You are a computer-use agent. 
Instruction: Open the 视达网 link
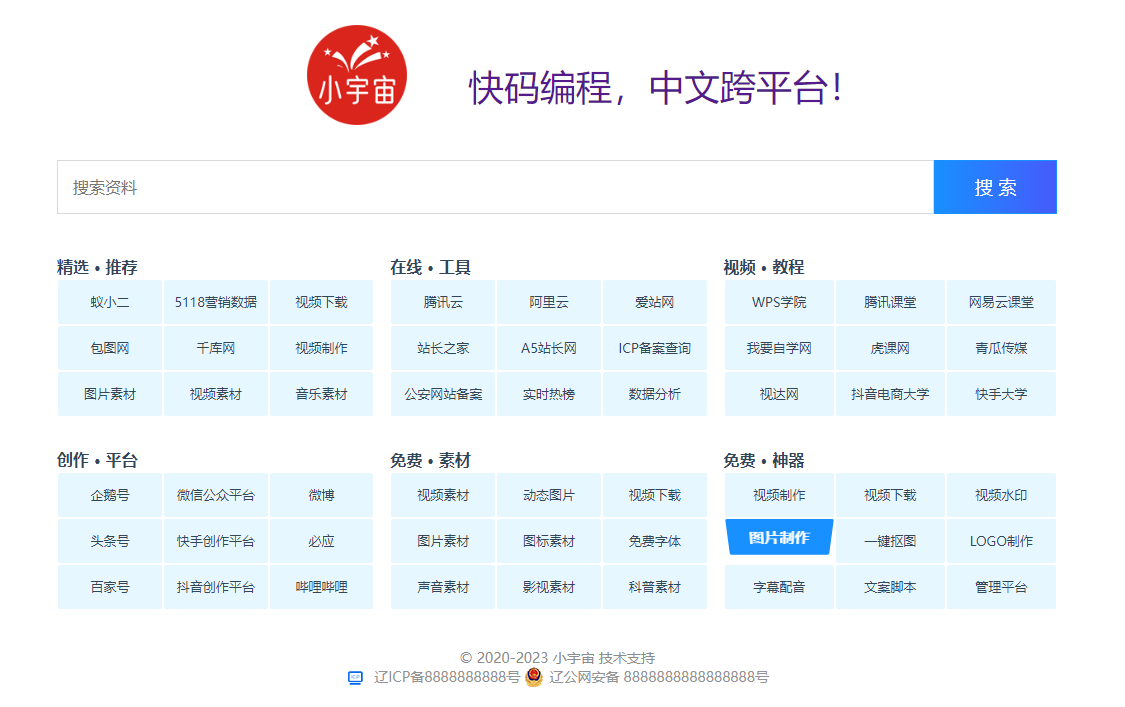point(779,394)
